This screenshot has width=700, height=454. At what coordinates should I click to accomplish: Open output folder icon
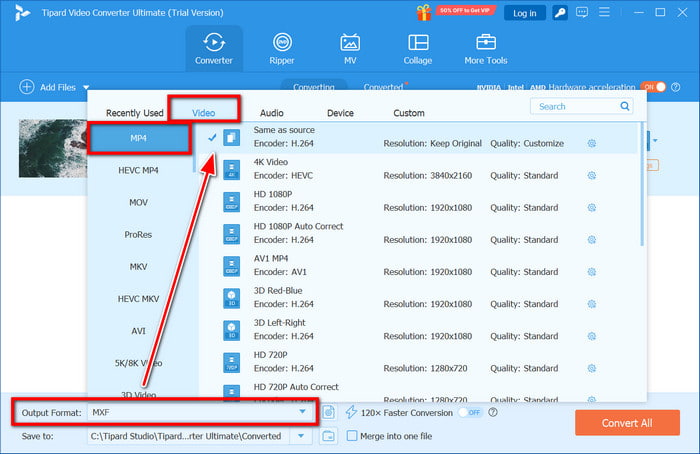coord(329,436)
